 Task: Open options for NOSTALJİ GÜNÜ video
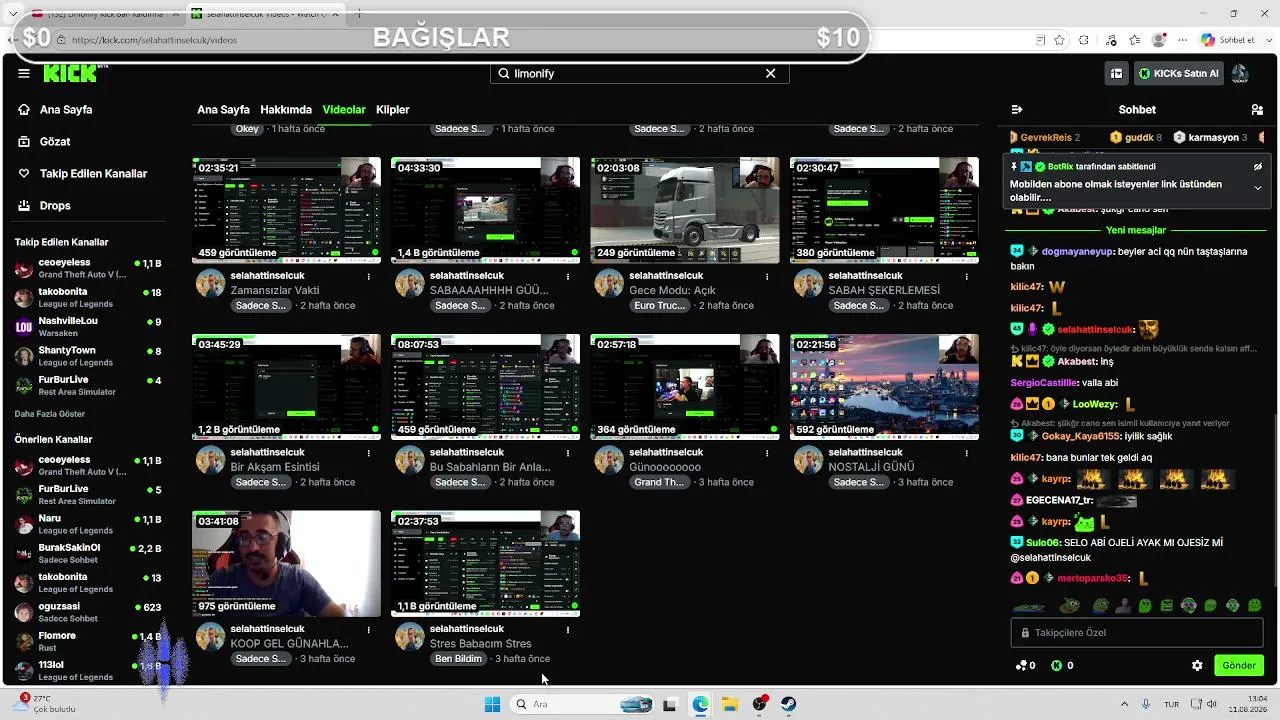coord(966,453)
